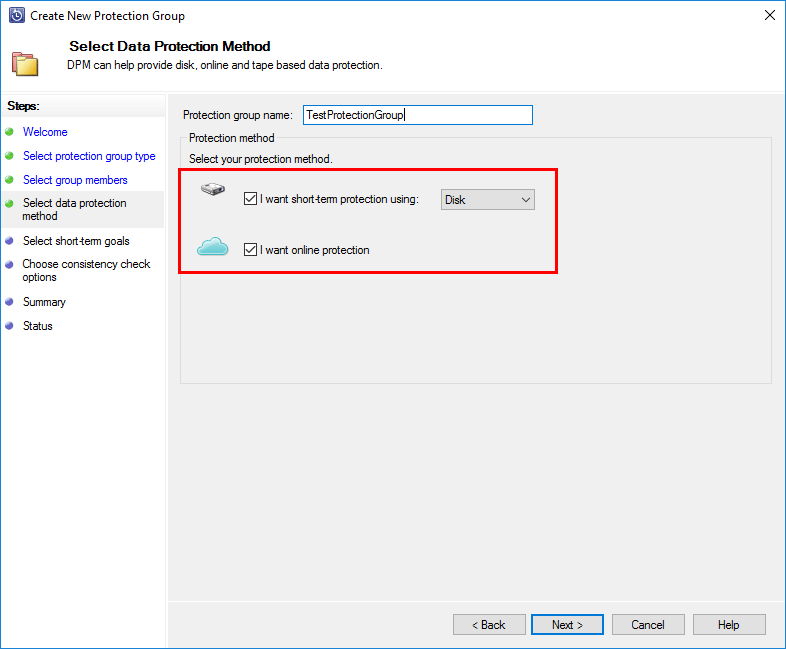Click the Steps header in the sidebar
This screenshot has height=649, width=786.
tap(23, 106)
